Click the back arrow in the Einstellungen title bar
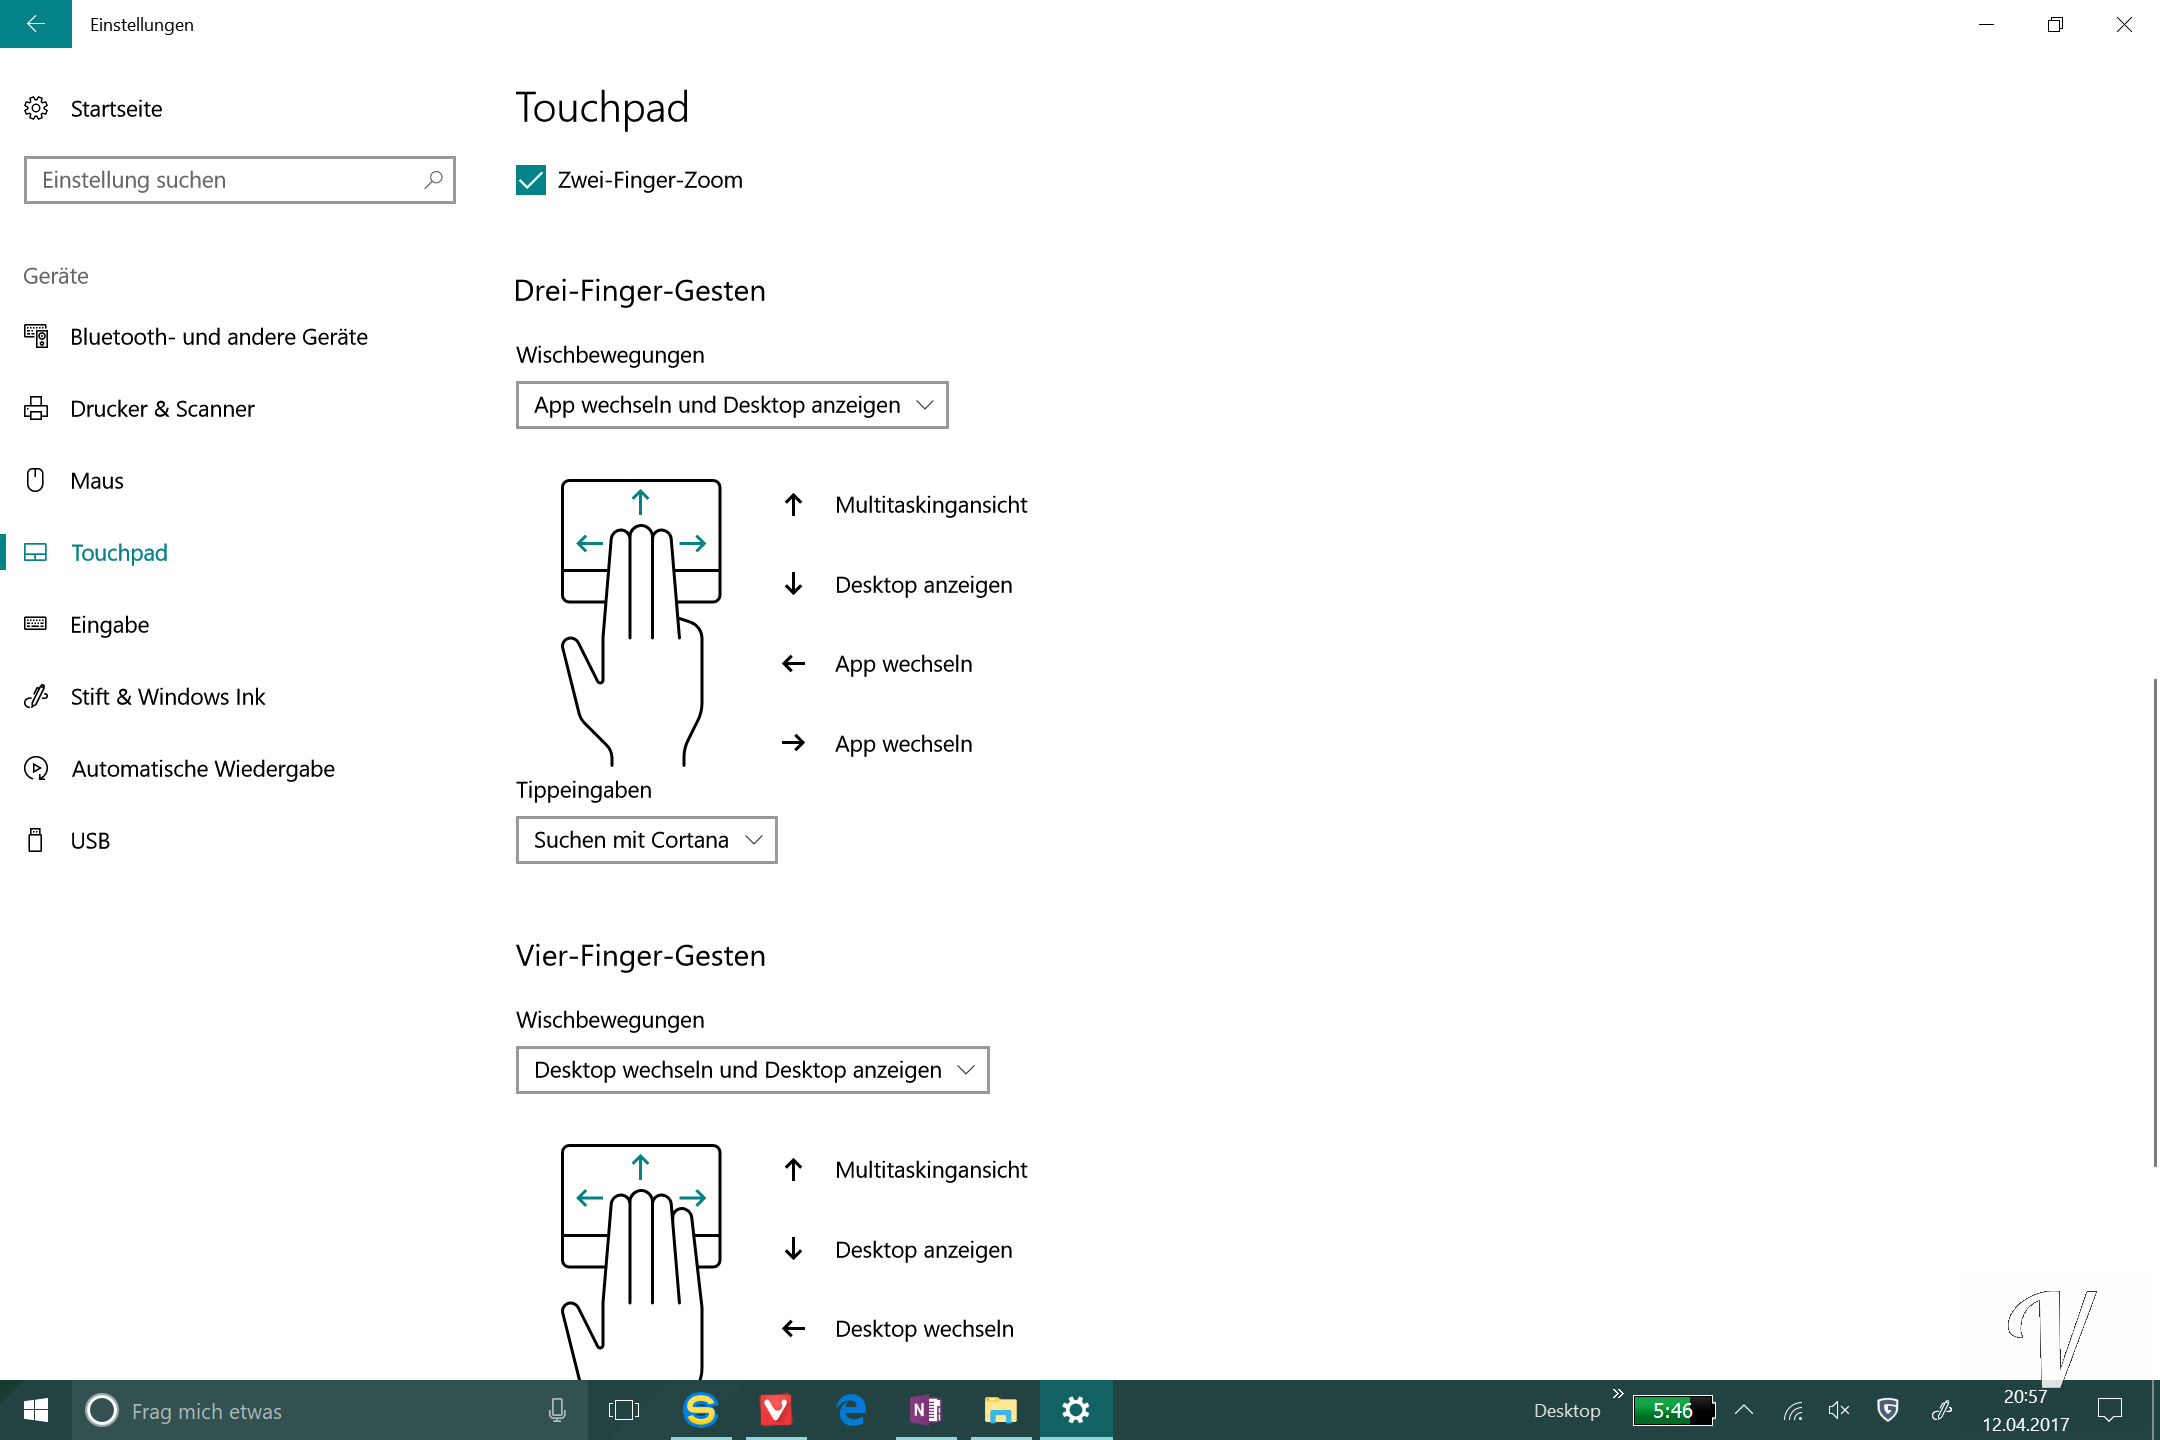This screenshot has width=2160, height=1440. pos(35,24)
